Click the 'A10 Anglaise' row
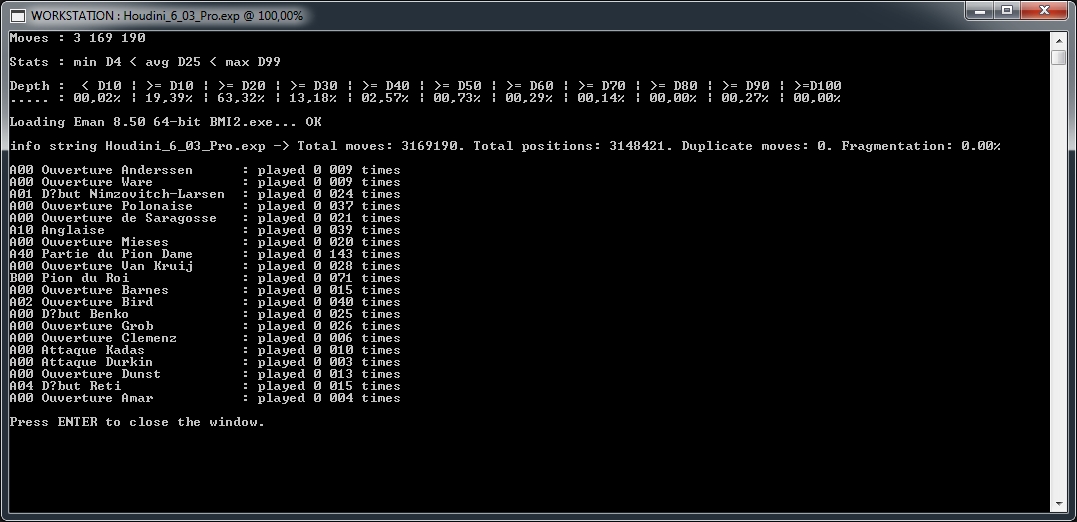The width and height of the screenshot is (1077, 522). tap(205, 230)
